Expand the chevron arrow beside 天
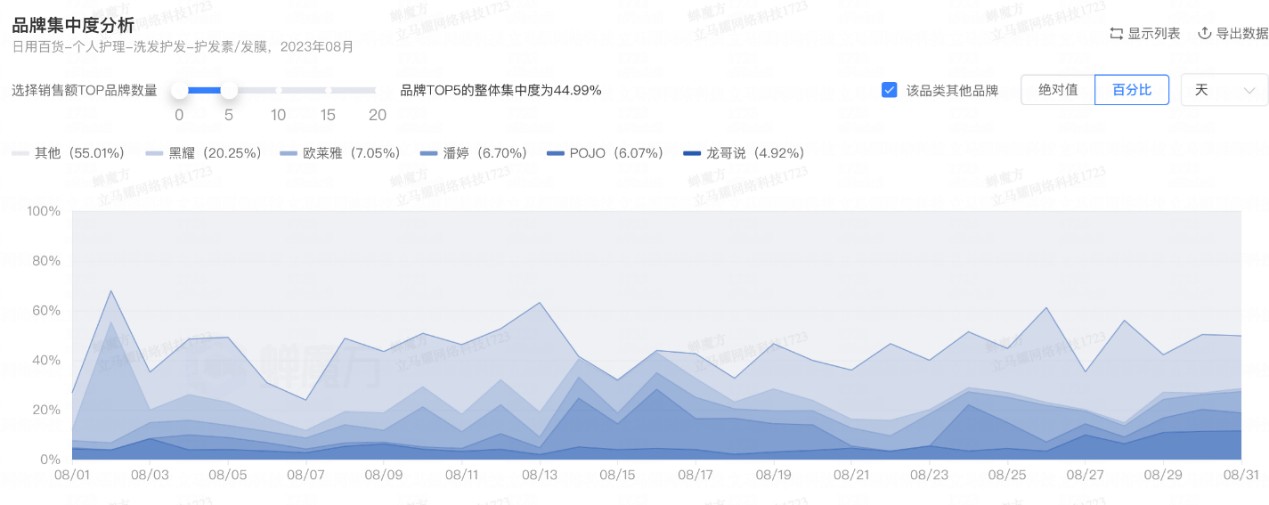Screen dimensions: 1269x505 point(1249,91)
